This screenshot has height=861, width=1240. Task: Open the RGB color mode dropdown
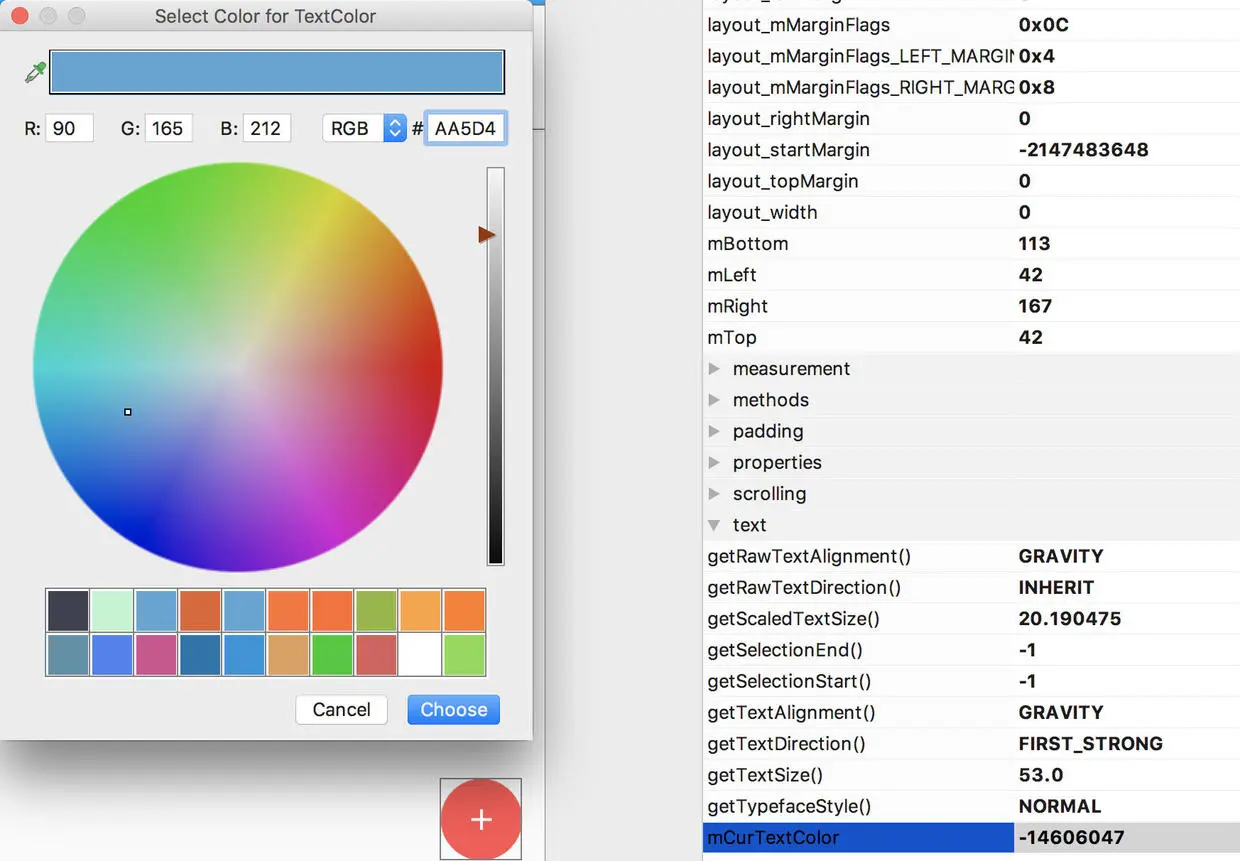coord(364,128)
